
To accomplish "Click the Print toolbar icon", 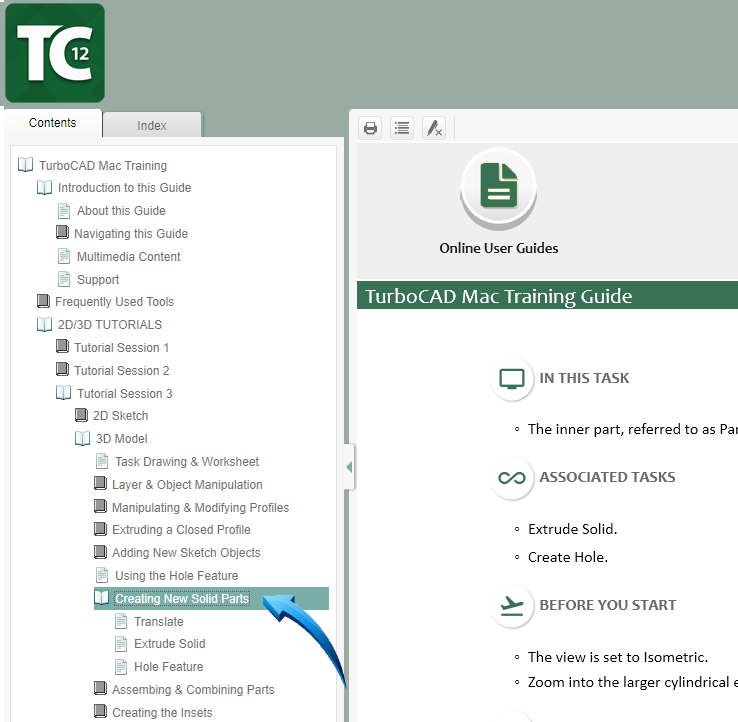I will (370, 128).
